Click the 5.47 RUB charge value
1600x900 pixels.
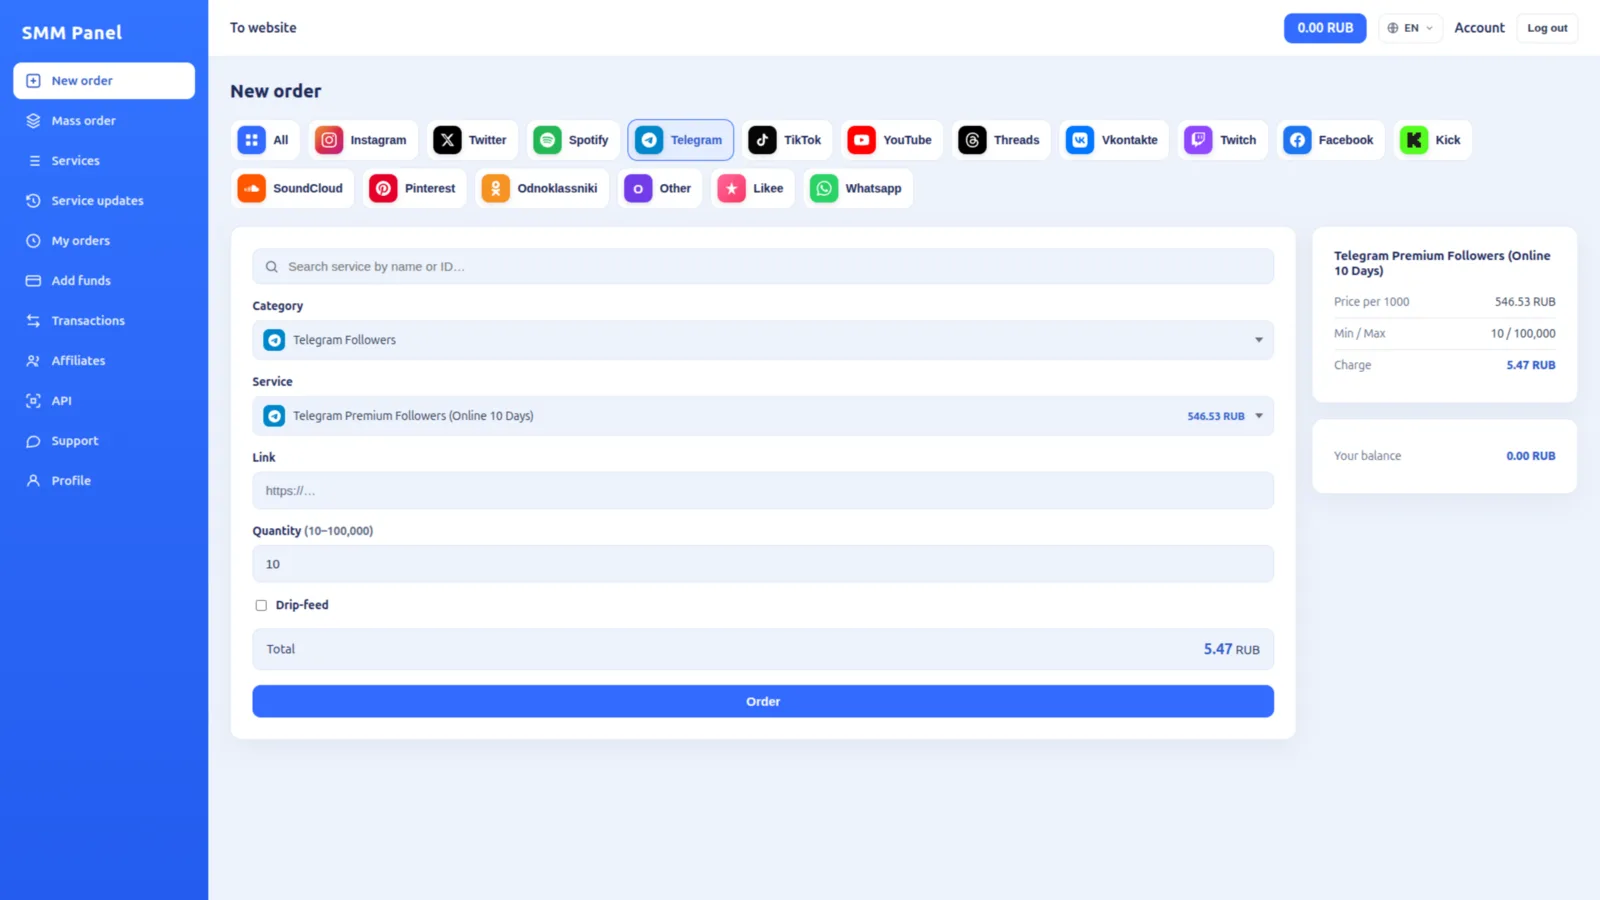click(x=1531, y=366)
